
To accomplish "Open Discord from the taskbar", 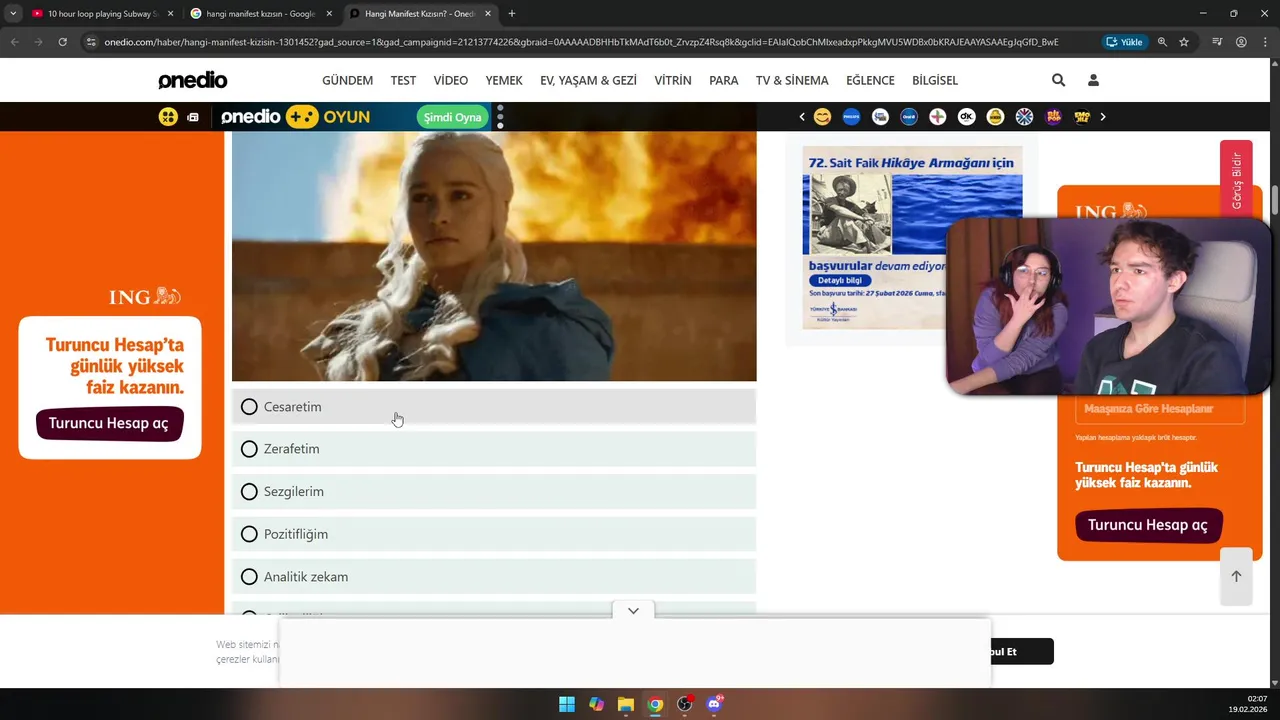I will pyautogui.click(x=714, y=704).
